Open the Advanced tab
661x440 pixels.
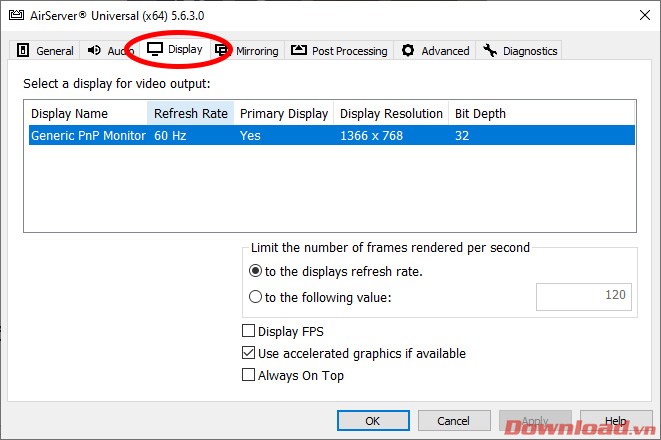coord(435,51)
